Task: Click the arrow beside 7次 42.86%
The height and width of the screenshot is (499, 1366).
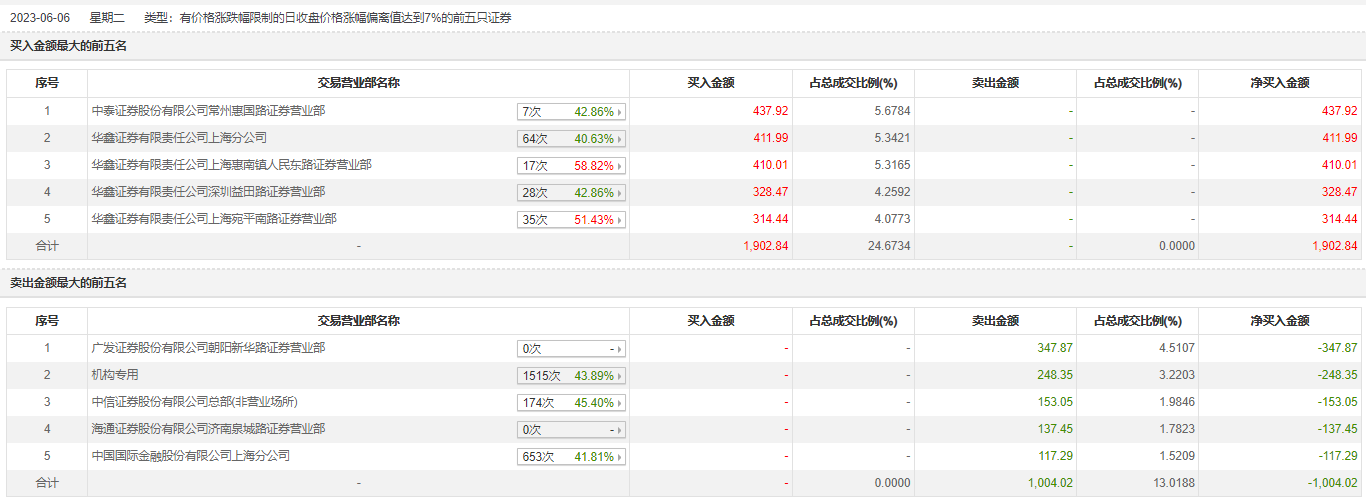Action: click(x=620, y=112)
